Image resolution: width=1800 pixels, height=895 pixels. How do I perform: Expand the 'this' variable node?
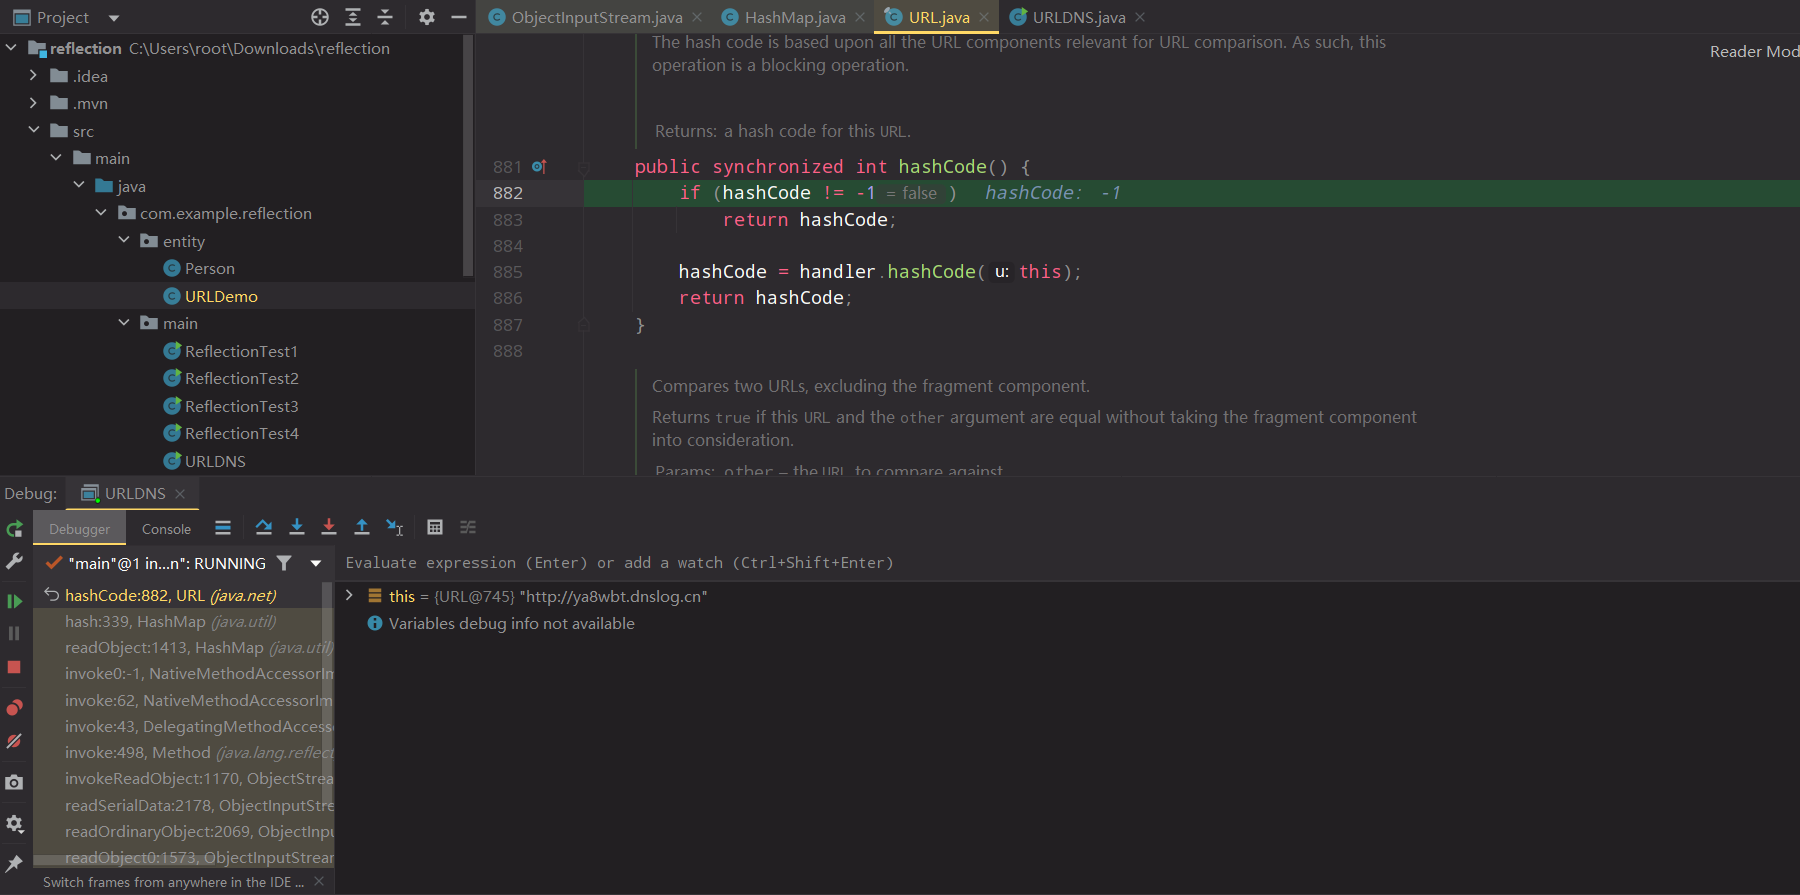pos(349,595)
